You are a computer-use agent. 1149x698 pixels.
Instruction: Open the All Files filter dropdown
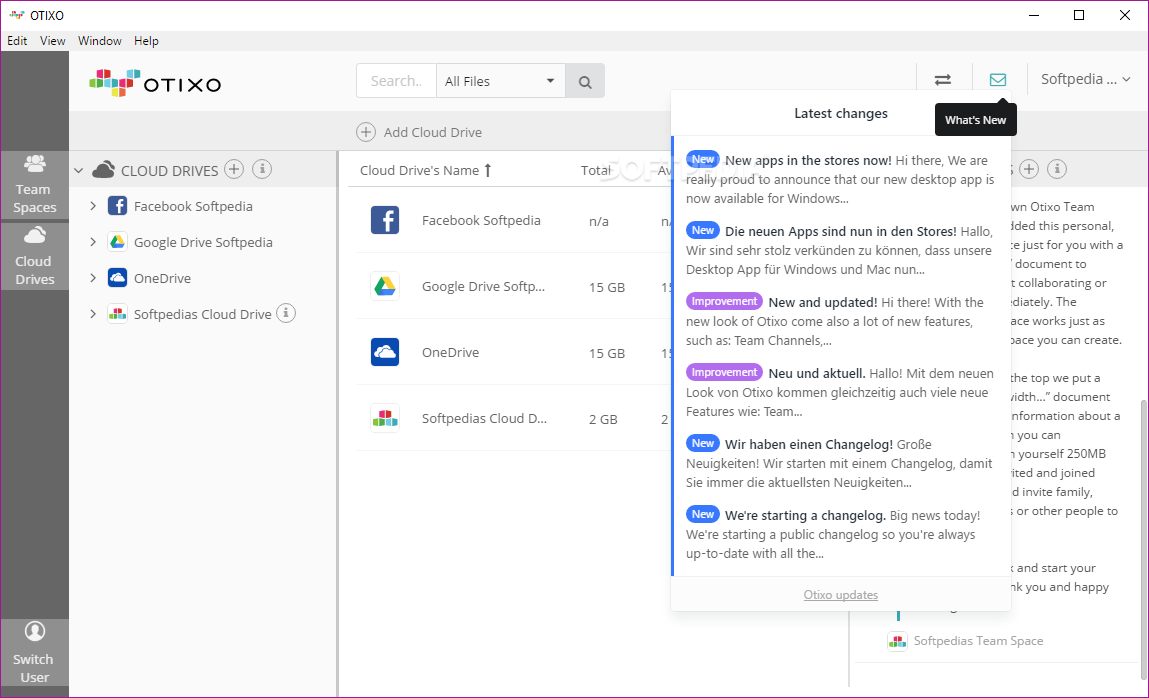(x=500, y=81)
